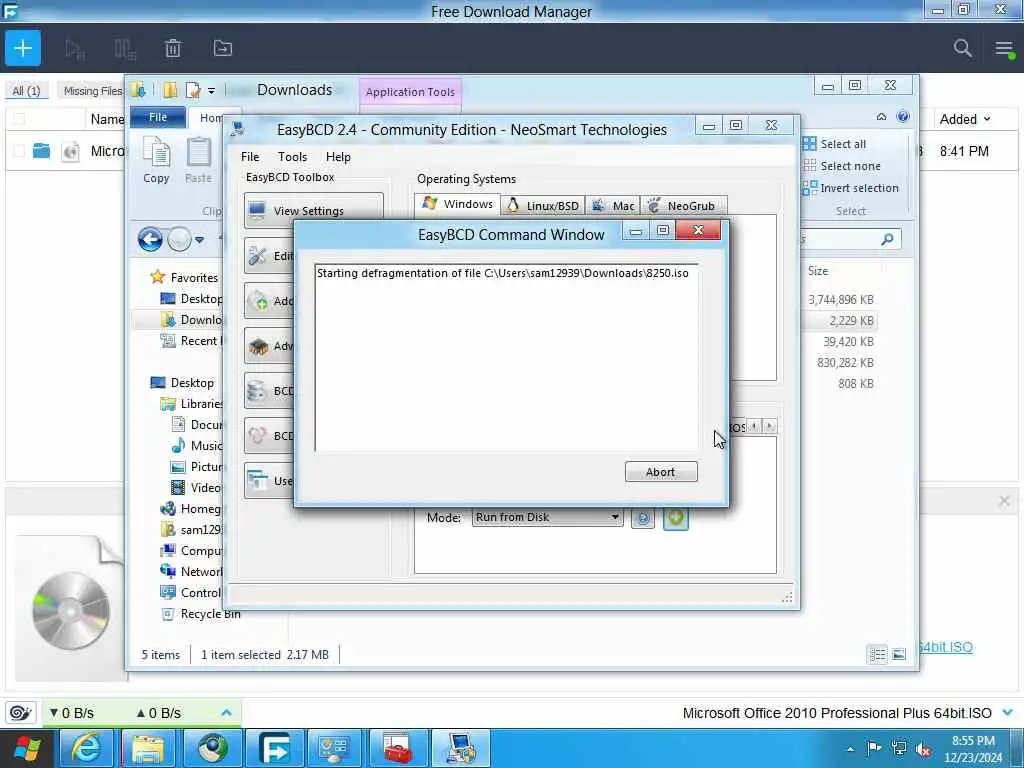Tick the select-all checkbox in the downloads list header
1024x768 pixels.
tap(20, 119)
